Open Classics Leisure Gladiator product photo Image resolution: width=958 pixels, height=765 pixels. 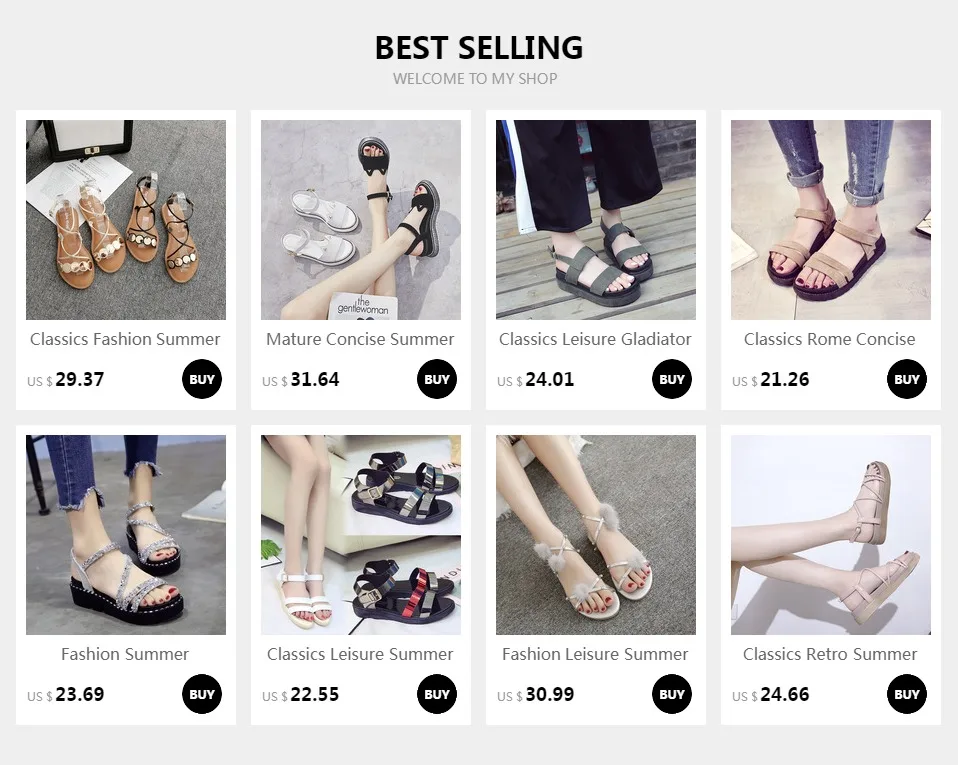(x=596, y=220)
